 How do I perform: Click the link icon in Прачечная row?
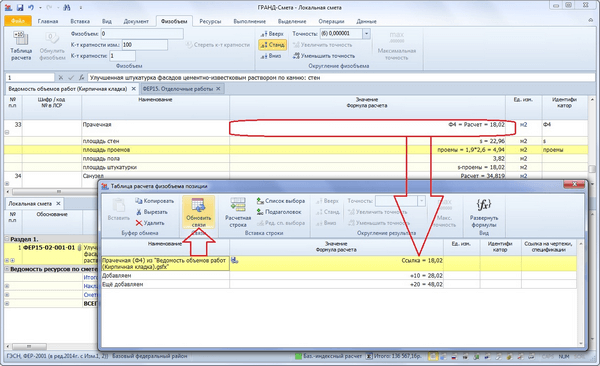[x=235, y=260]
